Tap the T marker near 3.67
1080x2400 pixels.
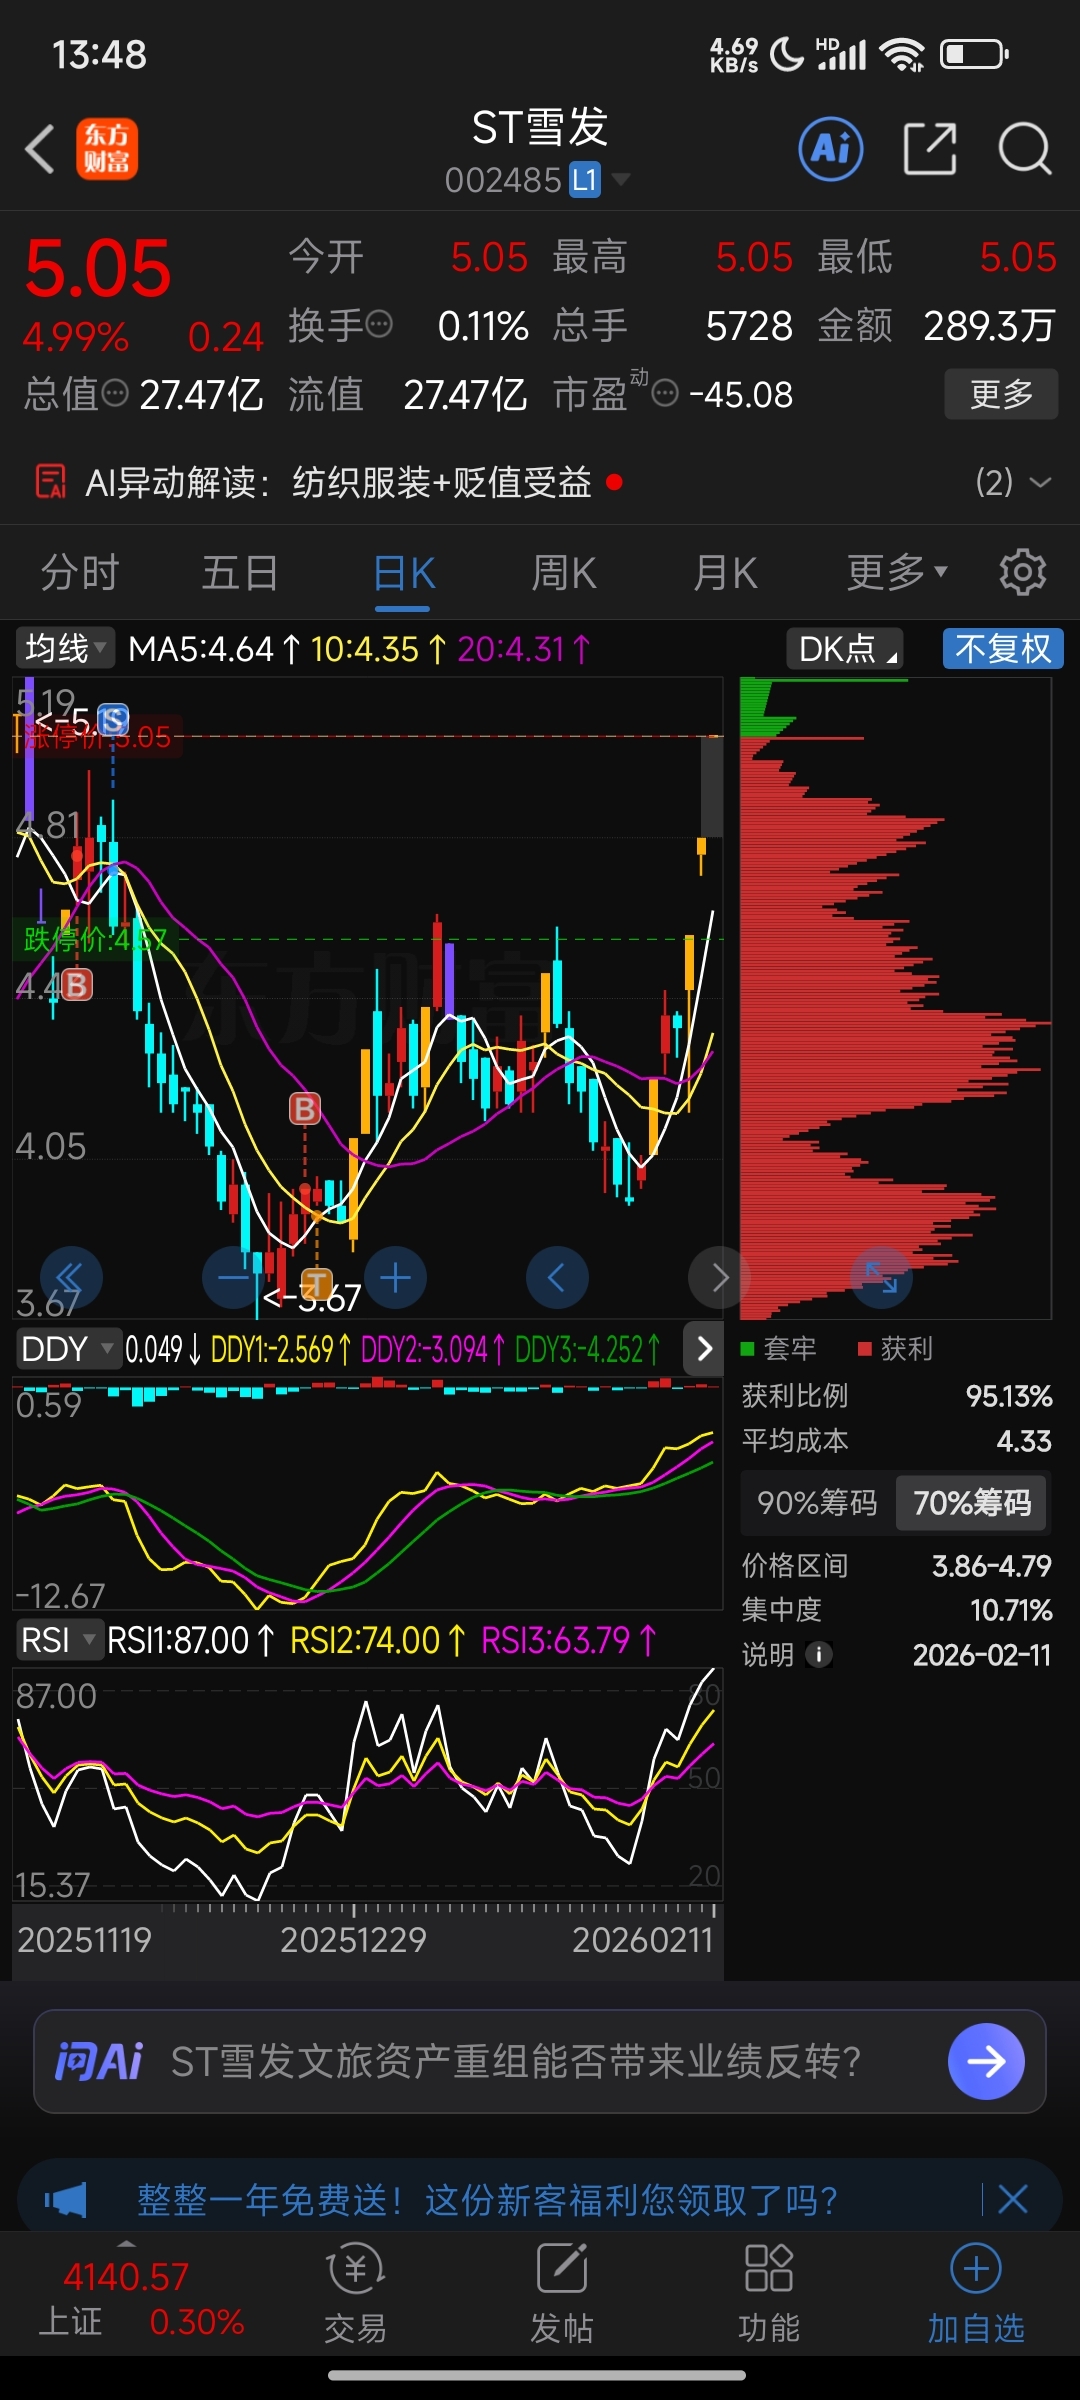[316, 1284]
